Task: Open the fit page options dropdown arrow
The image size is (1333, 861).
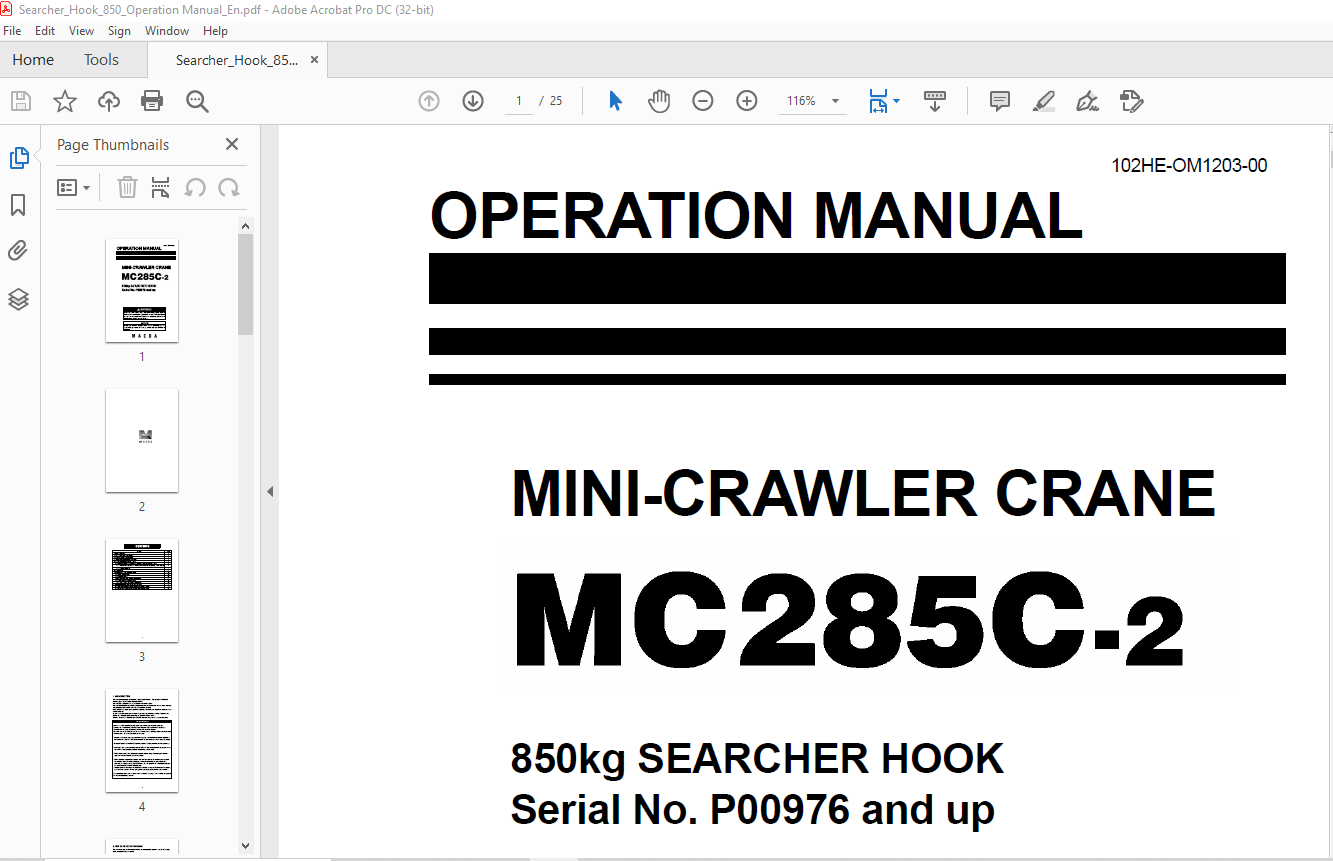Action: pos(896,101)
